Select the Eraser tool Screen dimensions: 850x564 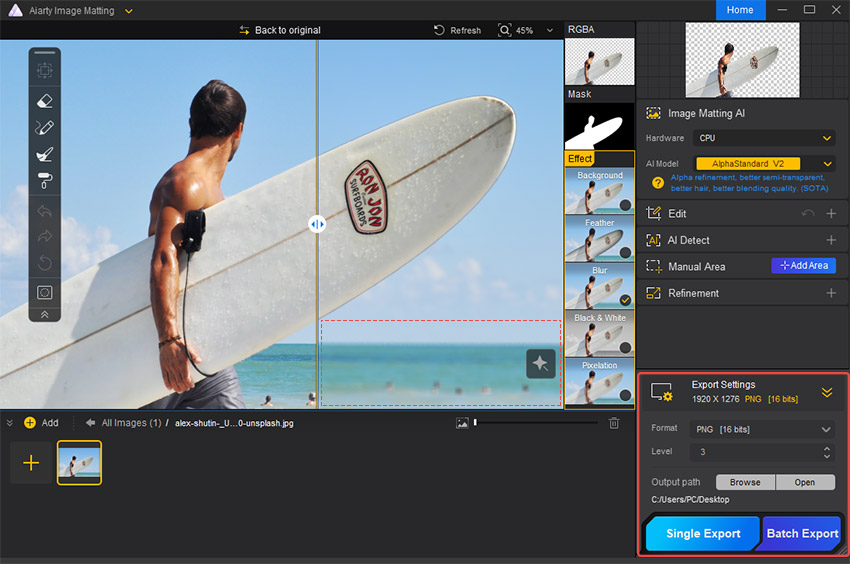(44, 101)
